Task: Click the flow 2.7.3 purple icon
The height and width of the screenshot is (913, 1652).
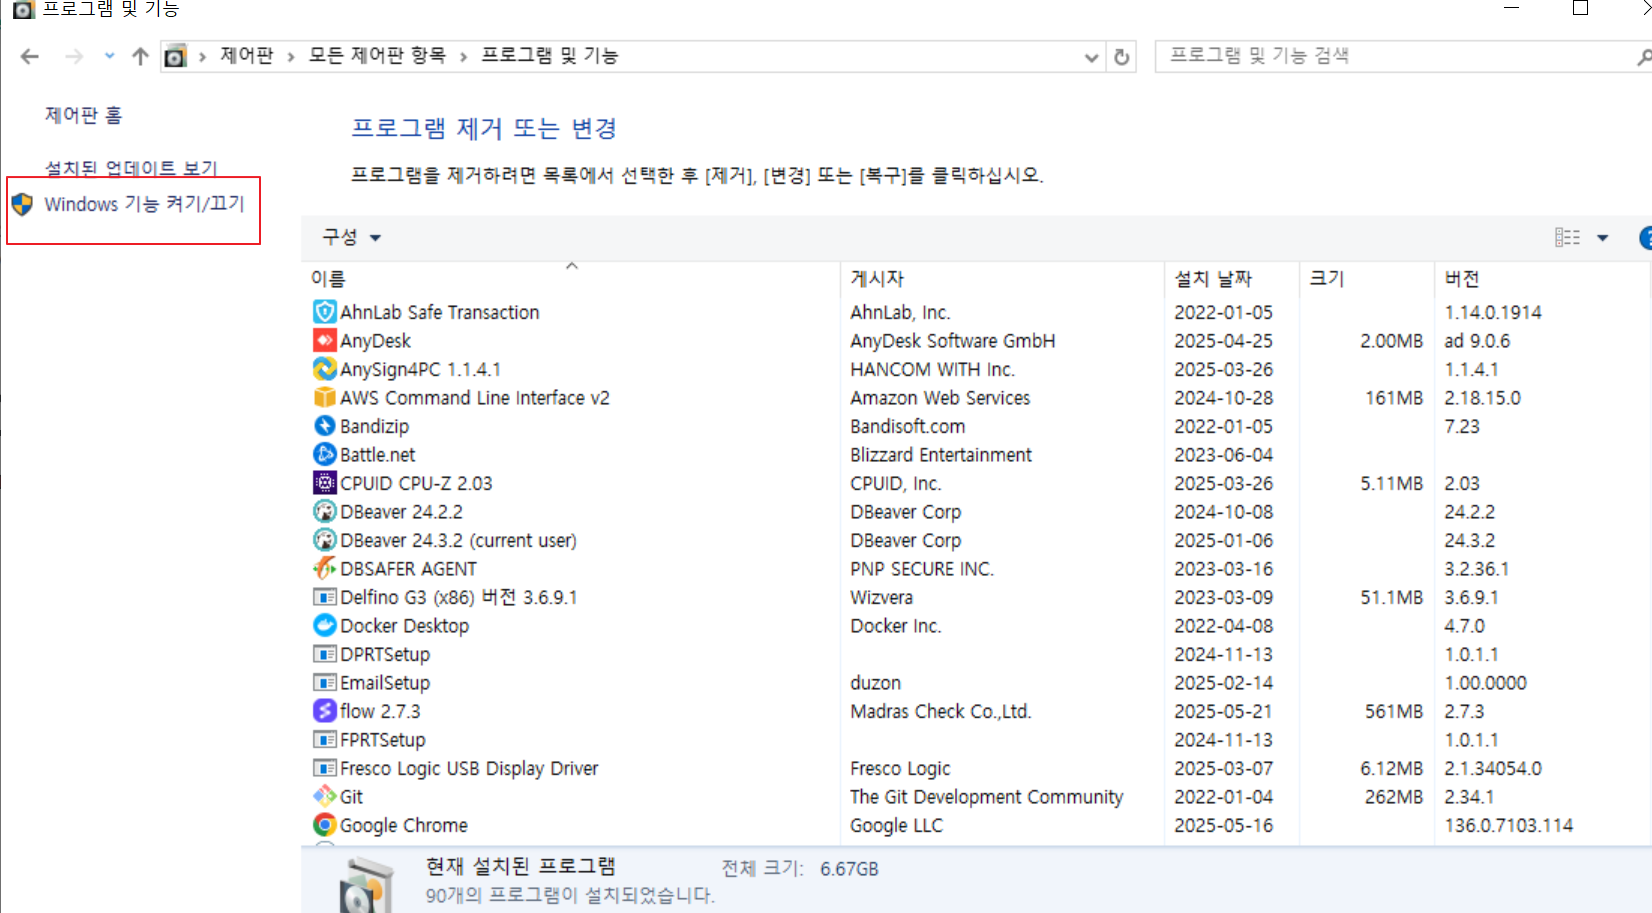Action: pos(324,711)
